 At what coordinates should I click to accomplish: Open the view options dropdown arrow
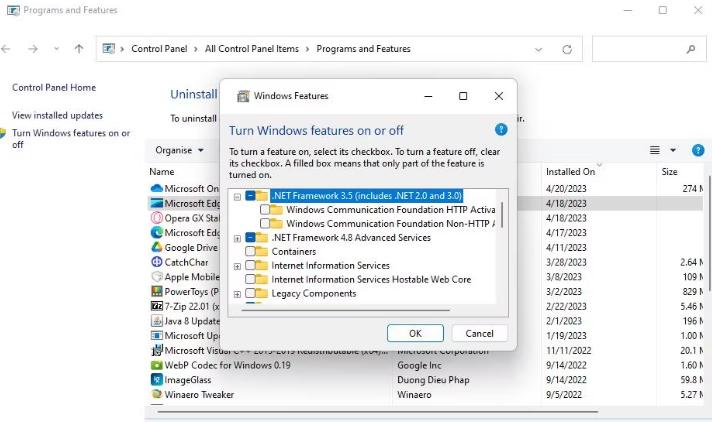point(673,150)
